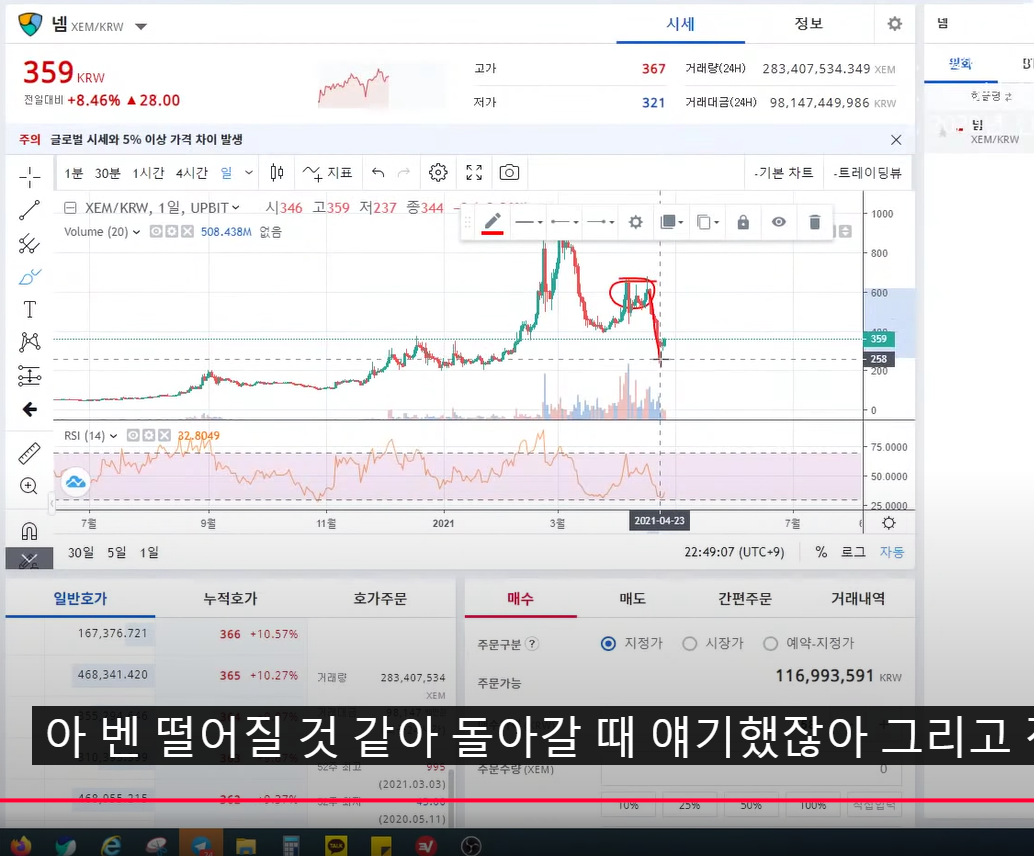Open the left line-end style dropdown
The height and width of the screenshot is (856, 1034).
coord(564,222)
